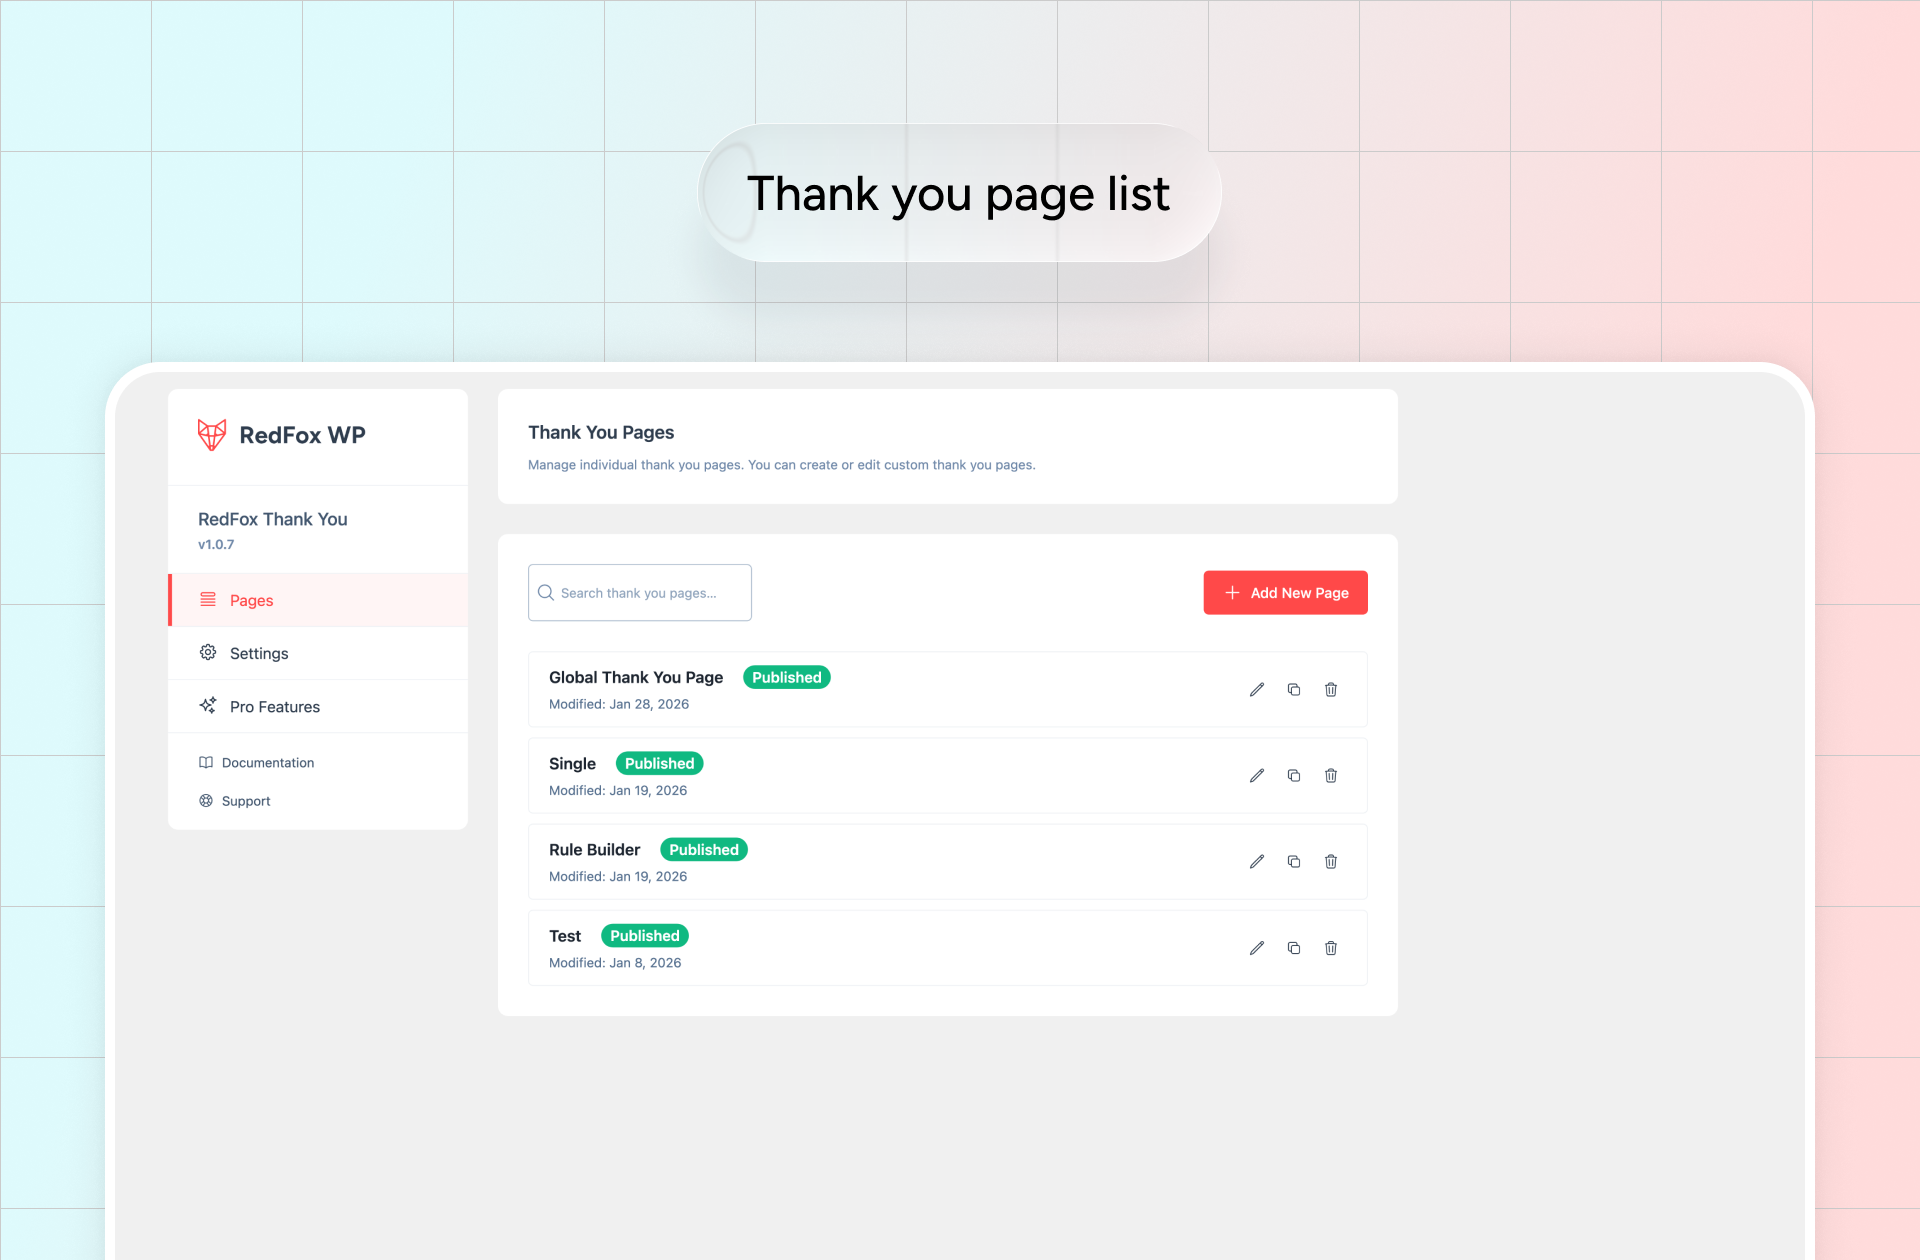Open the Pages menu item
This screenshot has width=1920, height=1260.
[x=251, y=600]
